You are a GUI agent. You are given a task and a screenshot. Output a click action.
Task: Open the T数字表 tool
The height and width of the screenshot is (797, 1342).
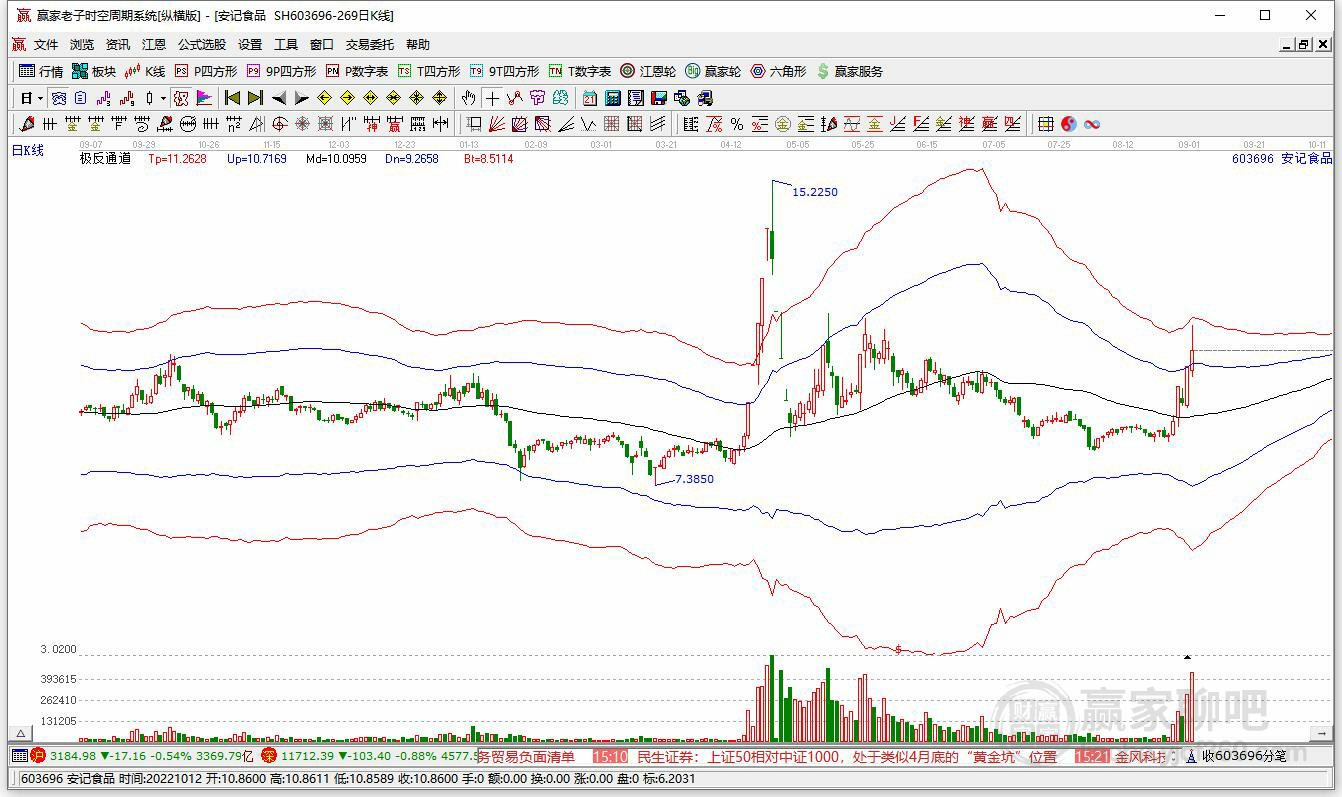(x=580, y=71)
